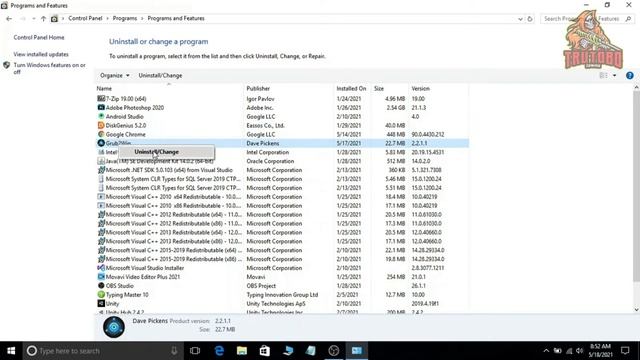Open the Organize dropdown

(x=115, y=76)
